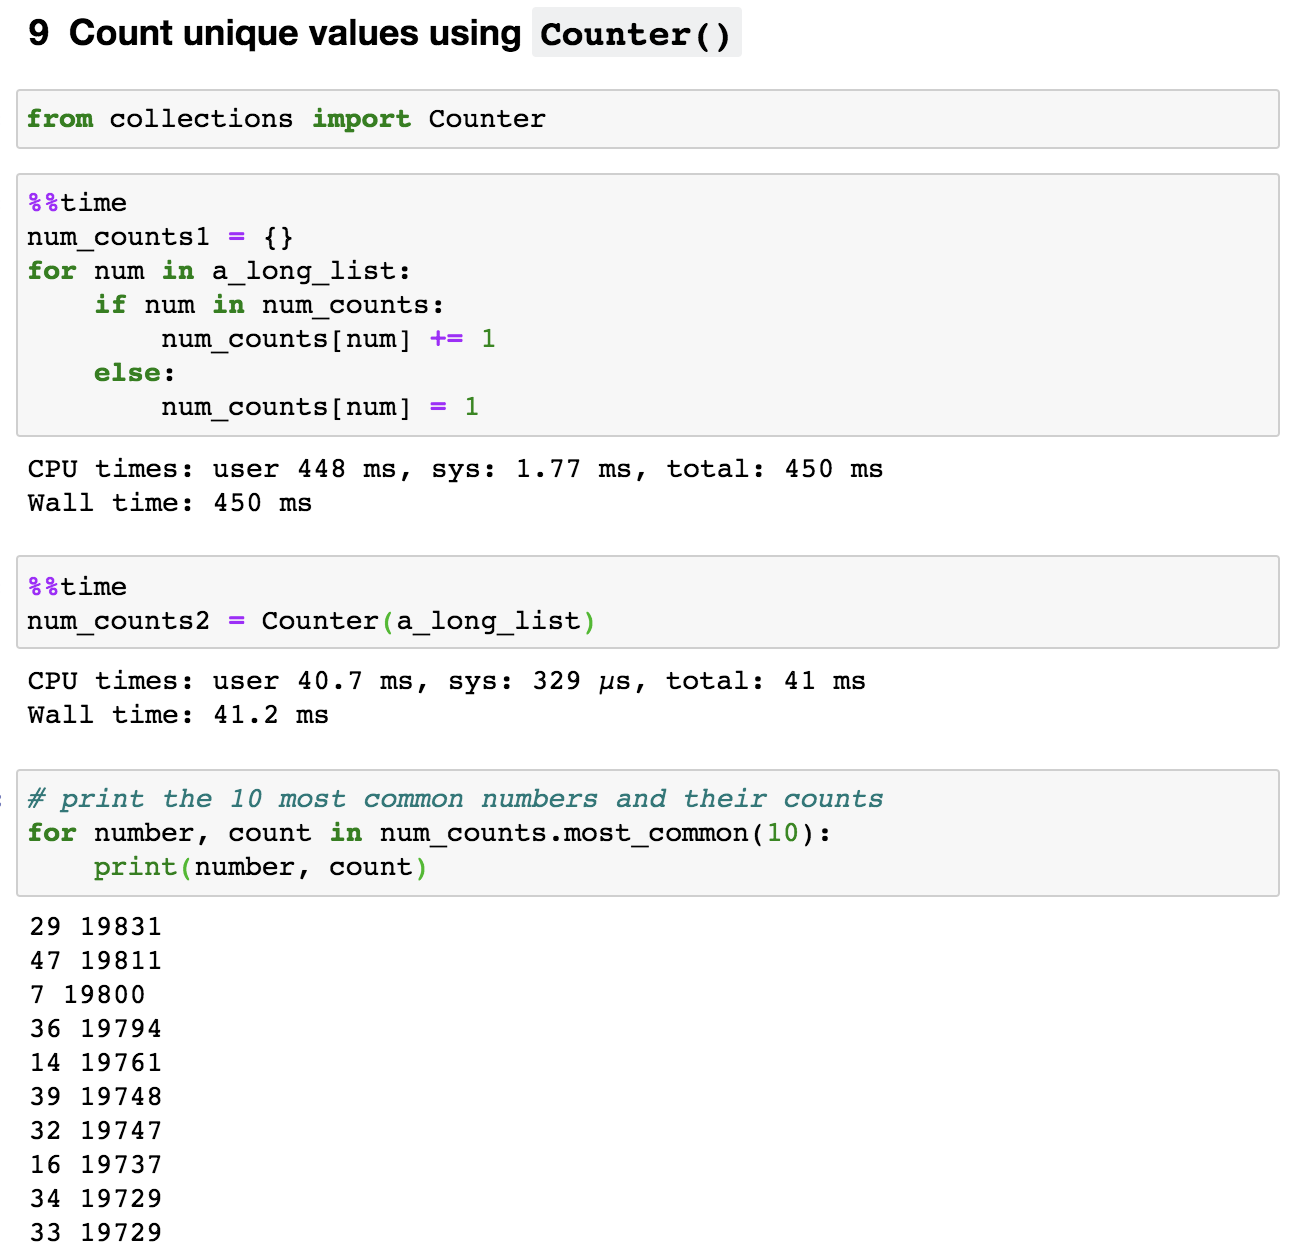Click the num_counts1 = {} assignment line

tap(160, 237)
